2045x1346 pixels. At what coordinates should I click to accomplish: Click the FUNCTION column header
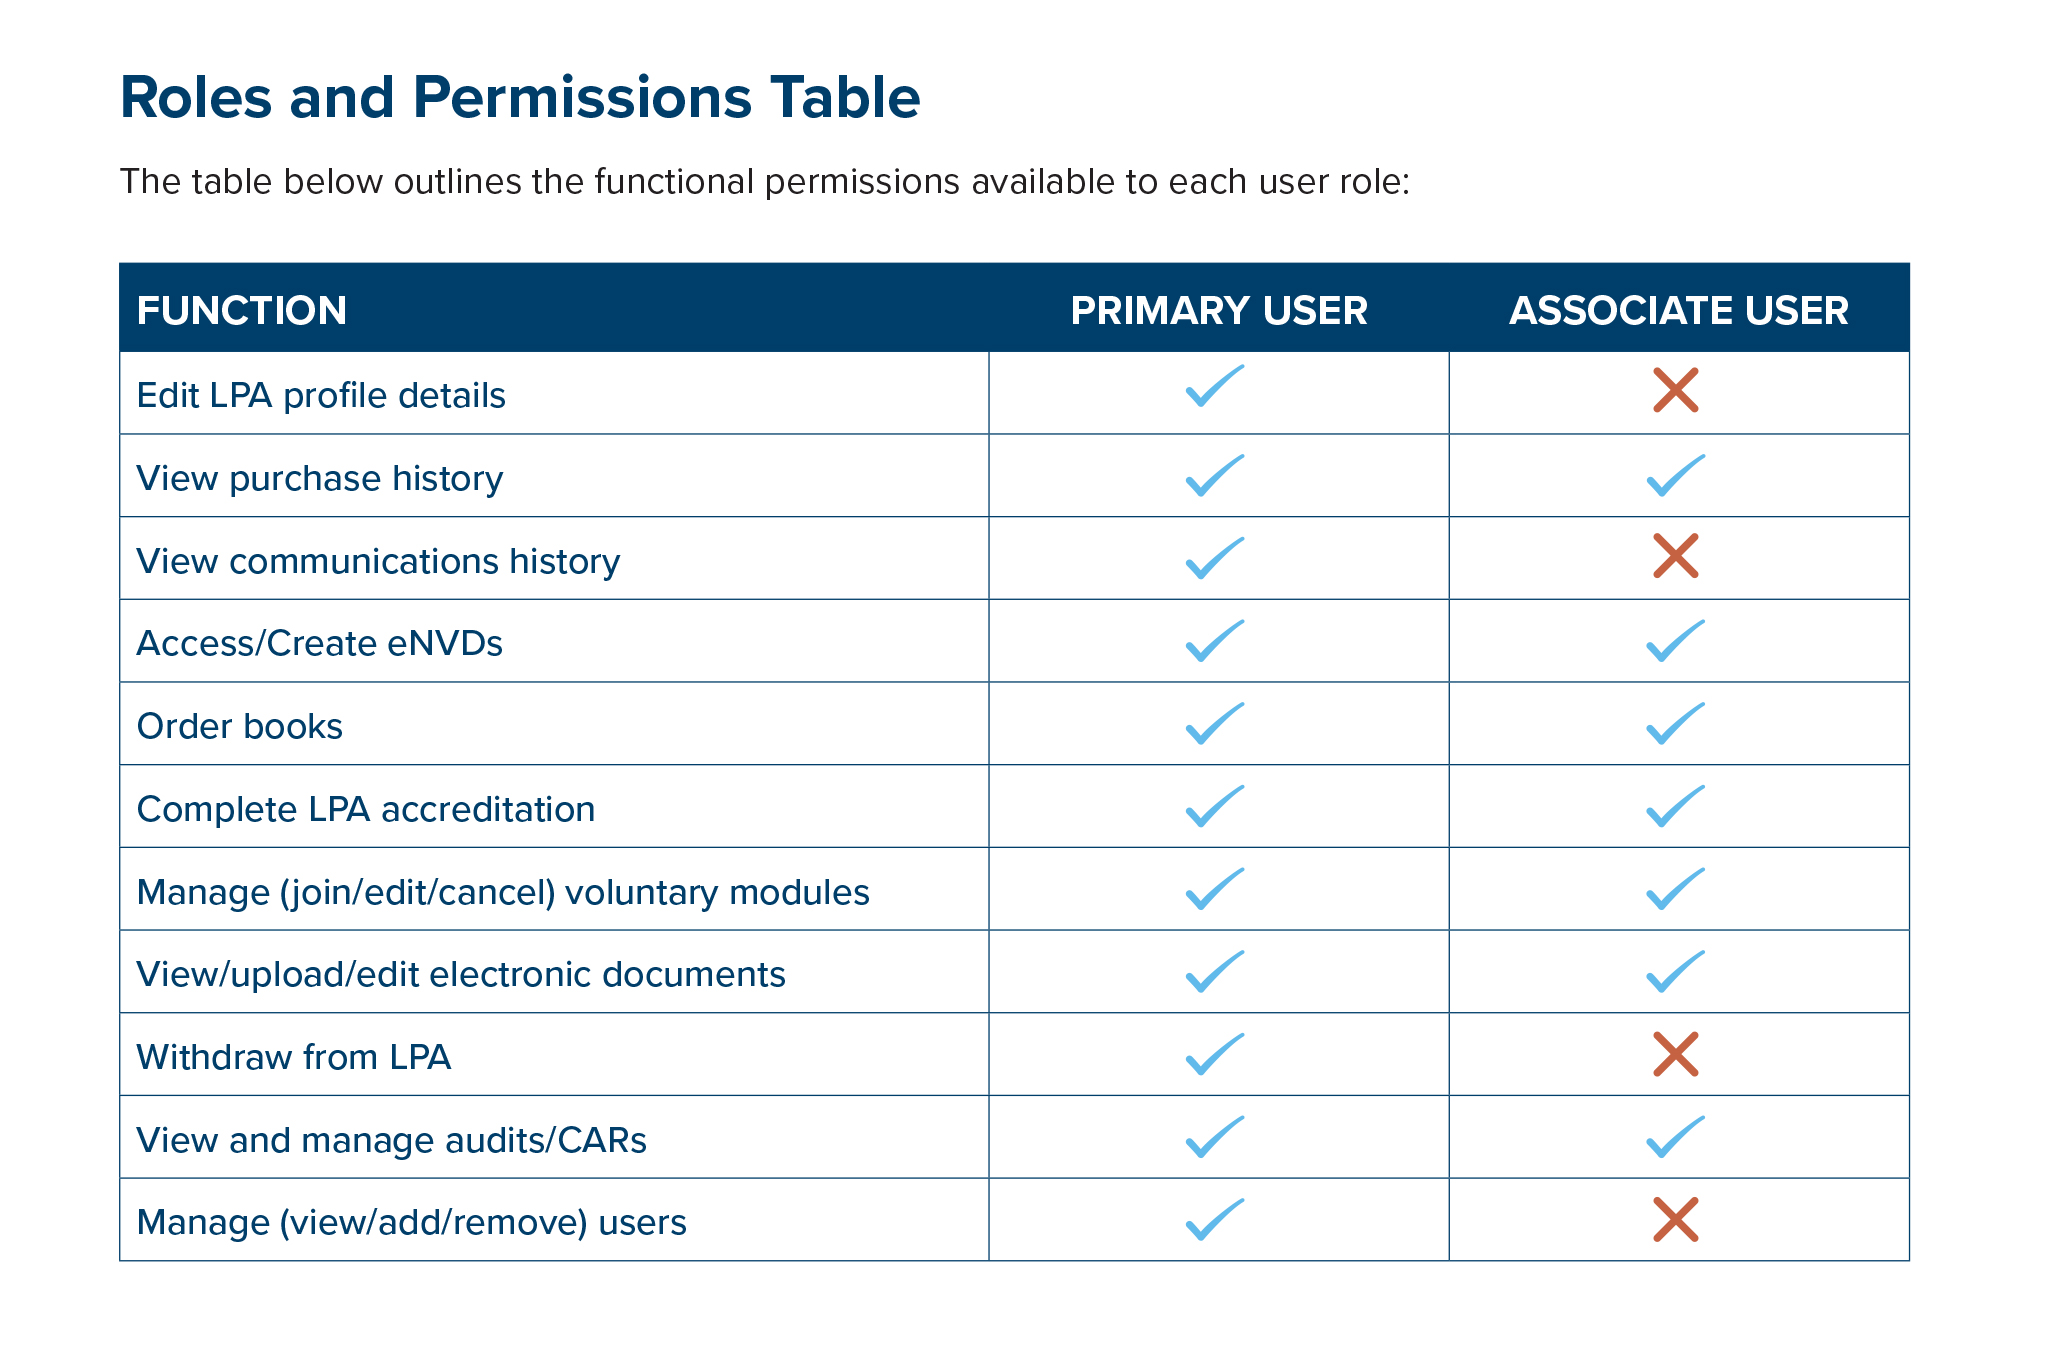pyautogui.click(x=242, y=310)
